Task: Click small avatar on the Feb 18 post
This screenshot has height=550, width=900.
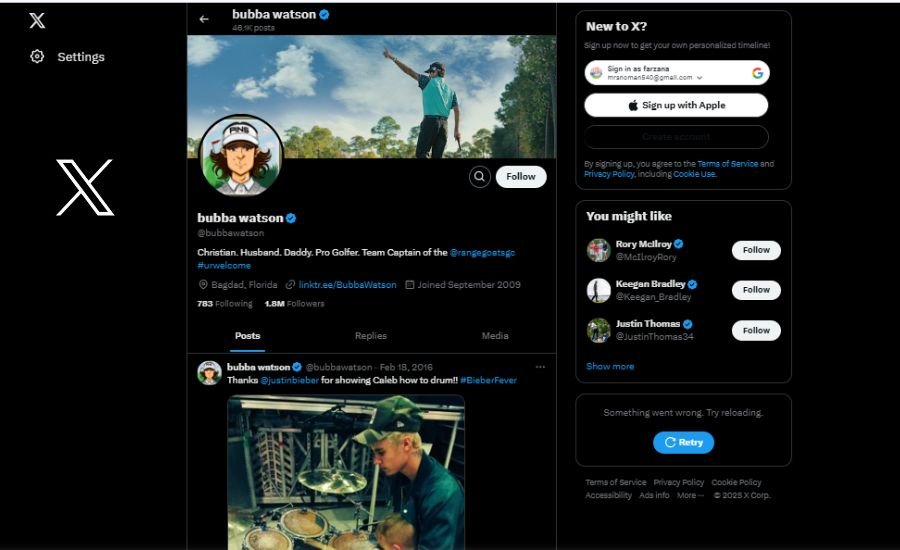Action: click(x=210, y=373)
